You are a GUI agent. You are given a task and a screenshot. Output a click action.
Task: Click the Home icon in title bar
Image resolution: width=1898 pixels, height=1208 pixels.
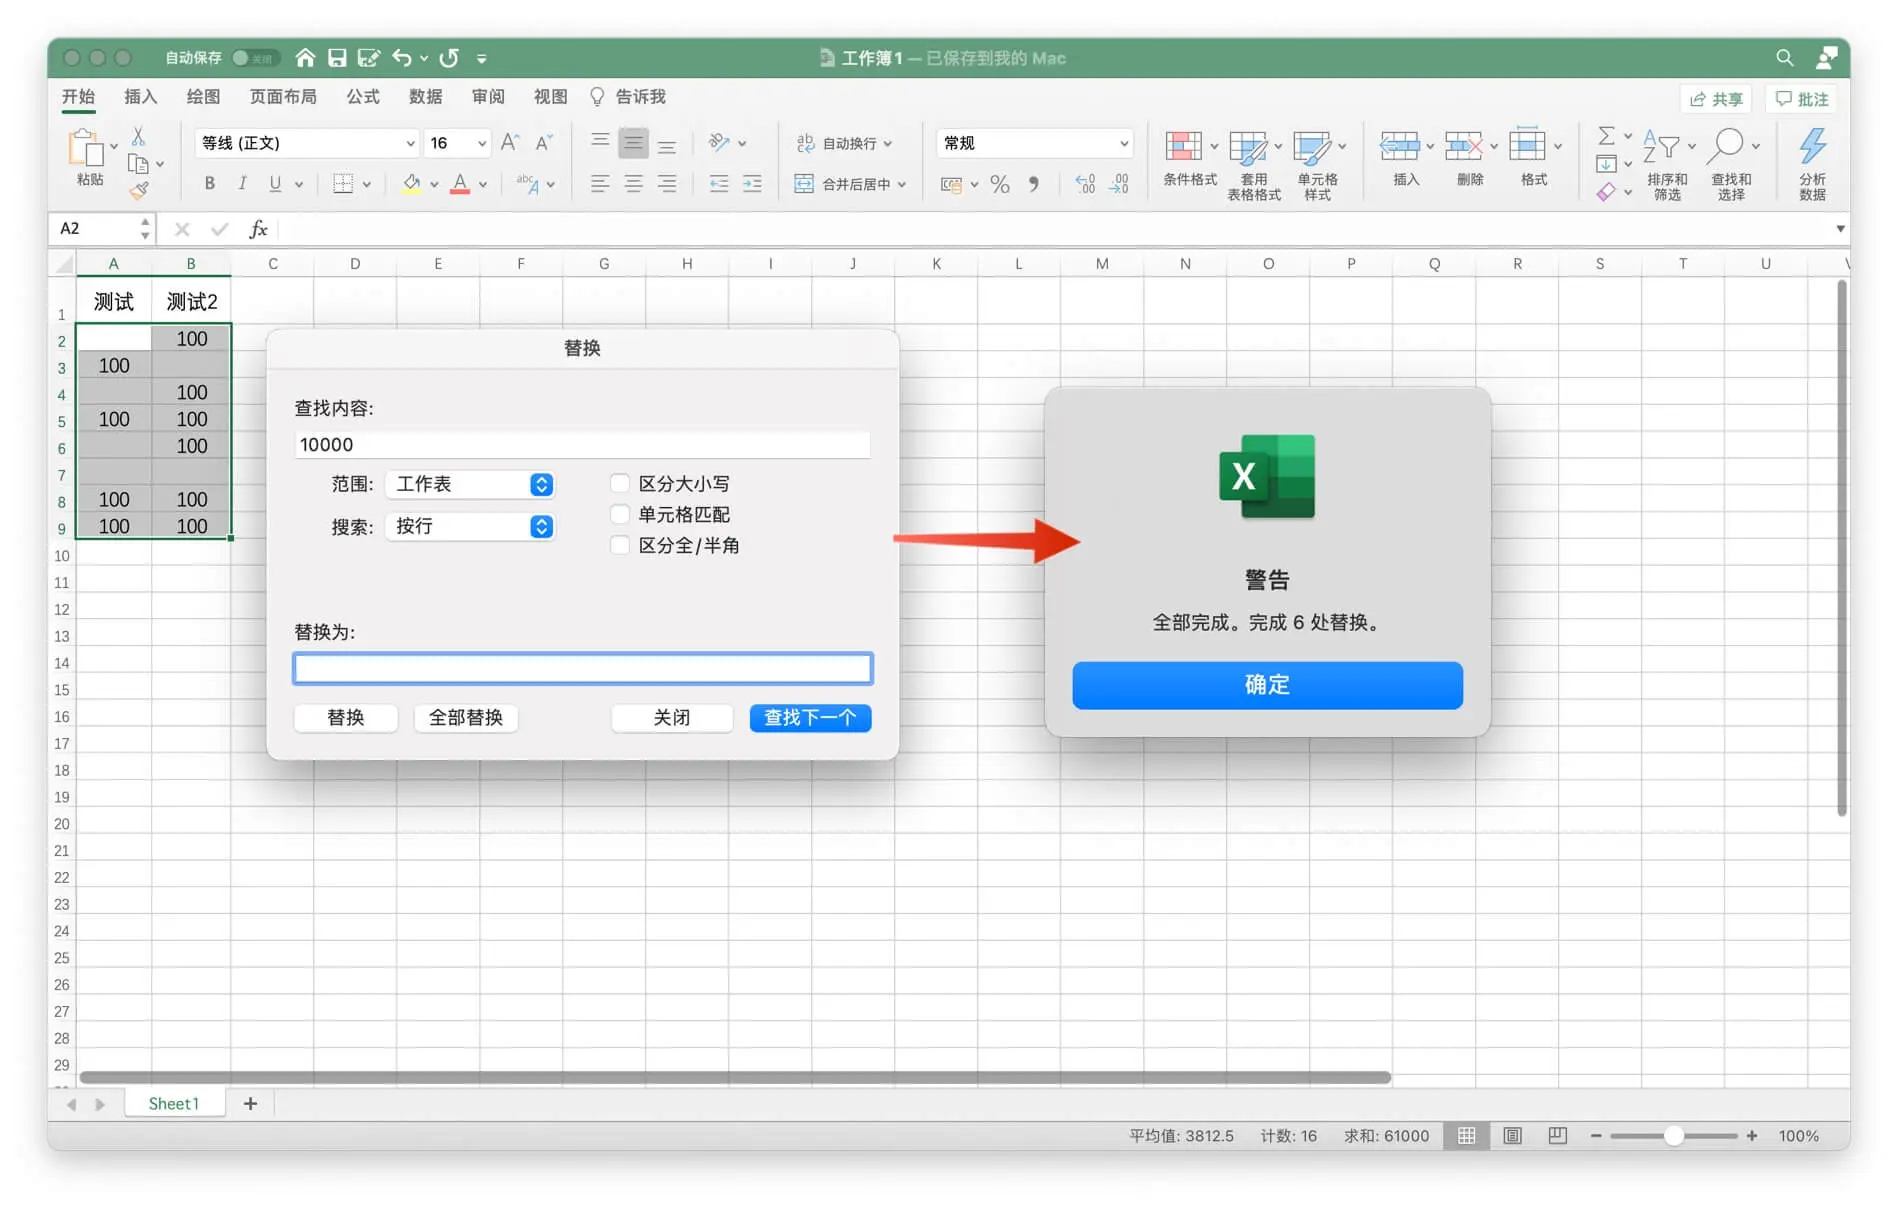(x=306, y=58)
